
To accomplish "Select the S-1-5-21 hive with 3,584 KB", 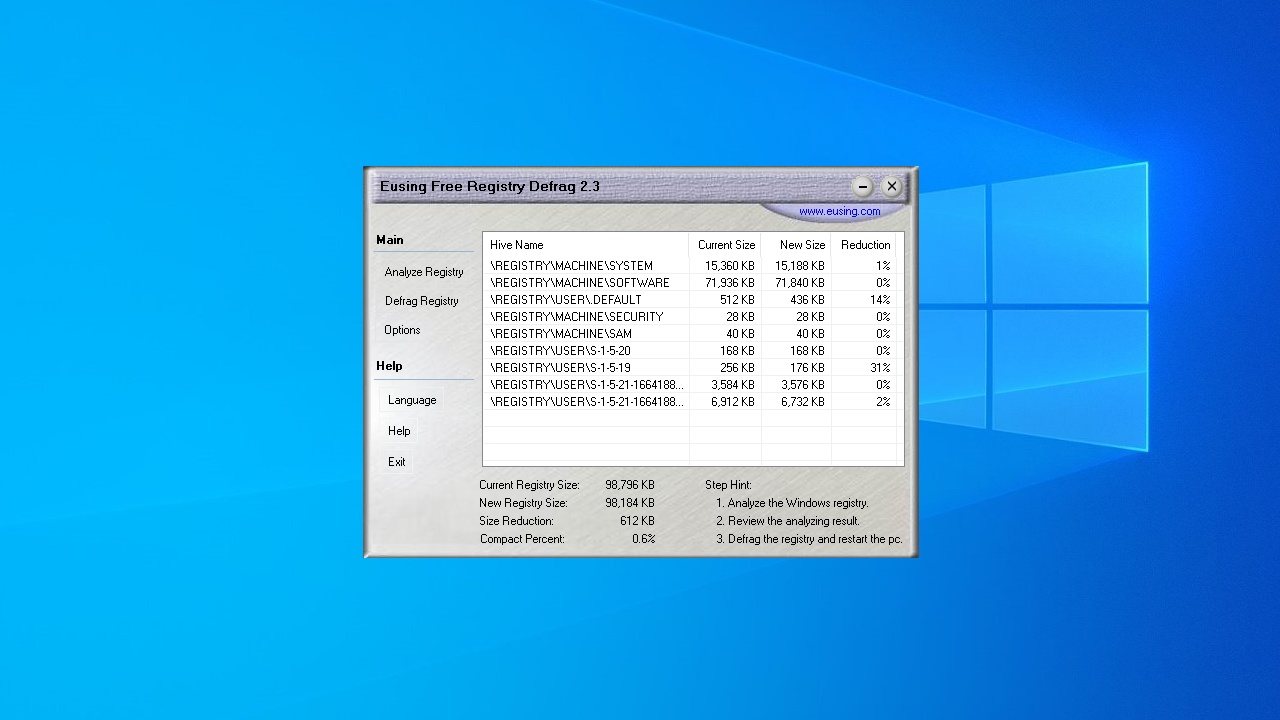I will [690, 385].
